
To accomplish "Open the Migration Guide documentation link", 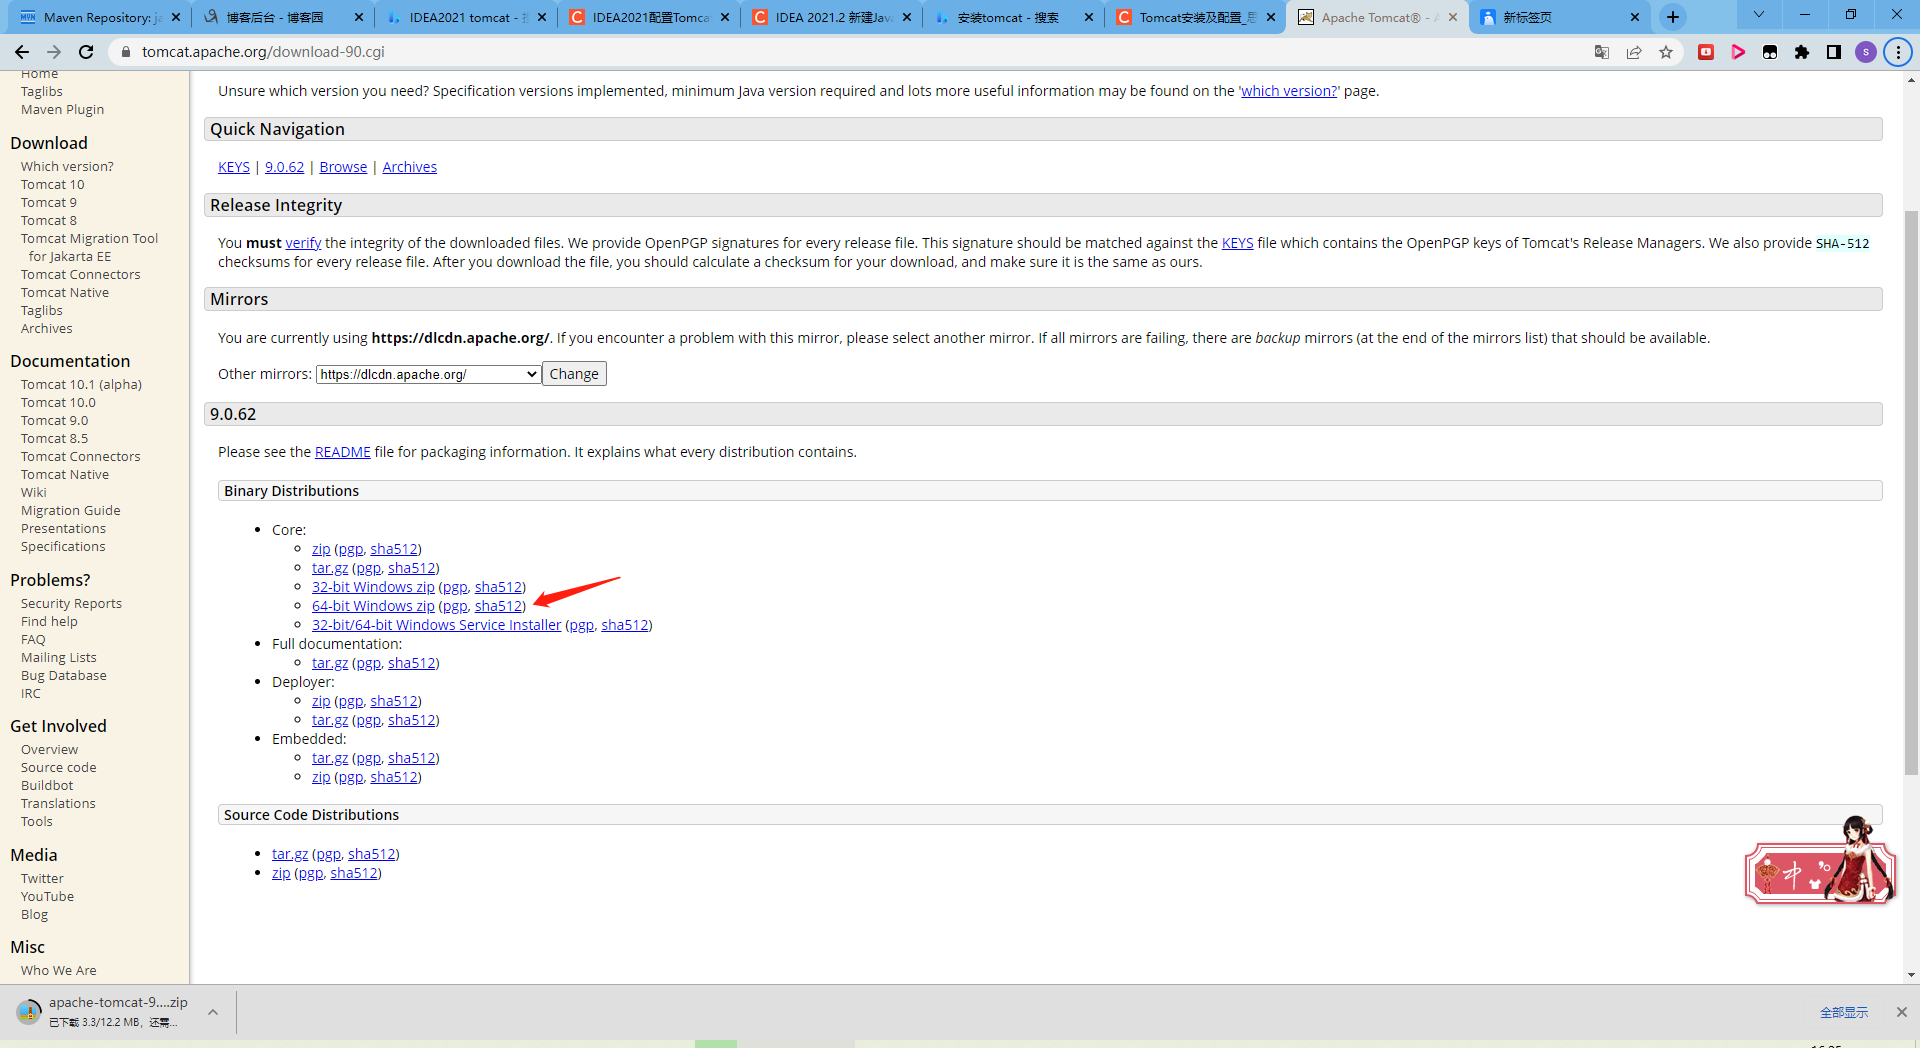I will [x=70, y=511].
